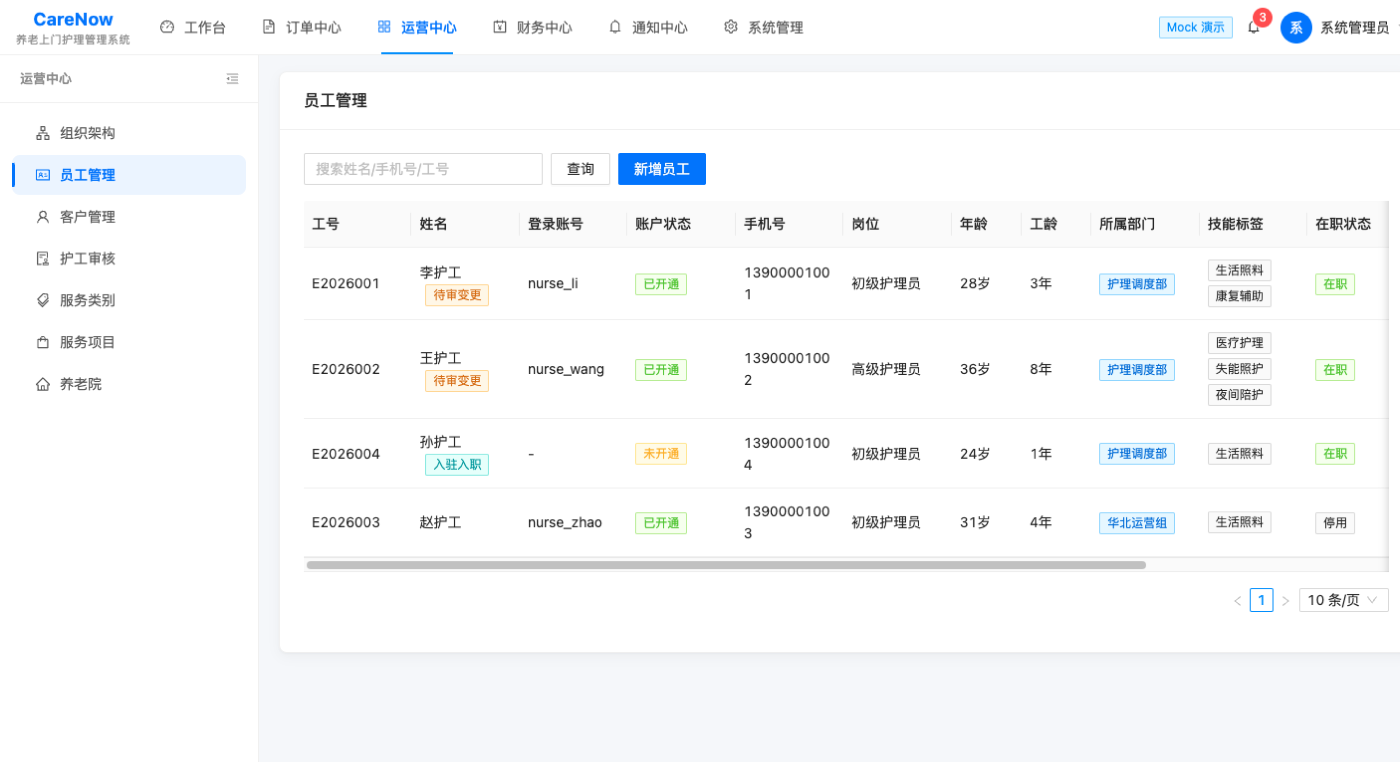Click the notification bell icon
Screen dimensions: 1400x762
tap(1253, 27)
